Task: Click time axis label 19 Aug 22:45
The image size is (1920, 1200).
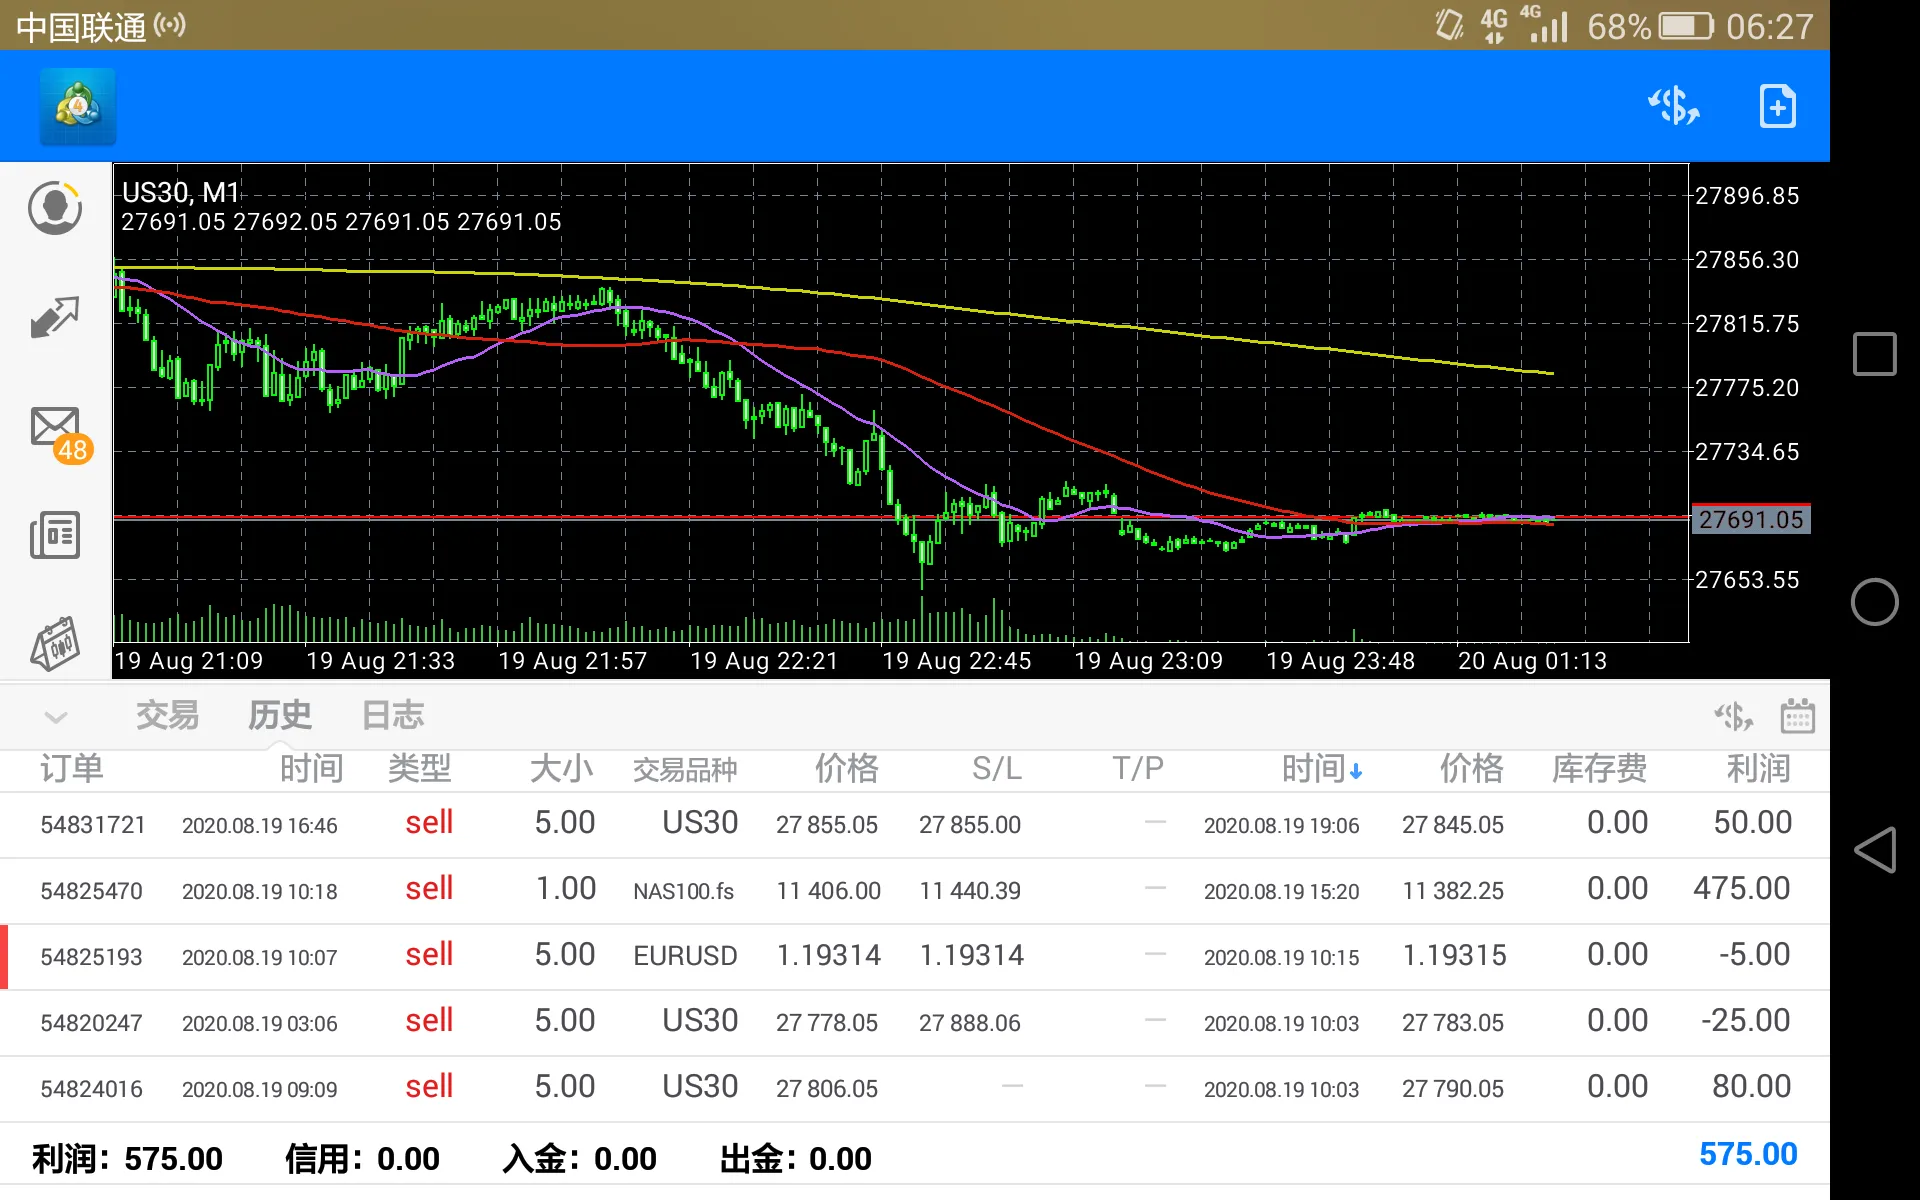Action: pyautogui.click(x=956, y=660)
